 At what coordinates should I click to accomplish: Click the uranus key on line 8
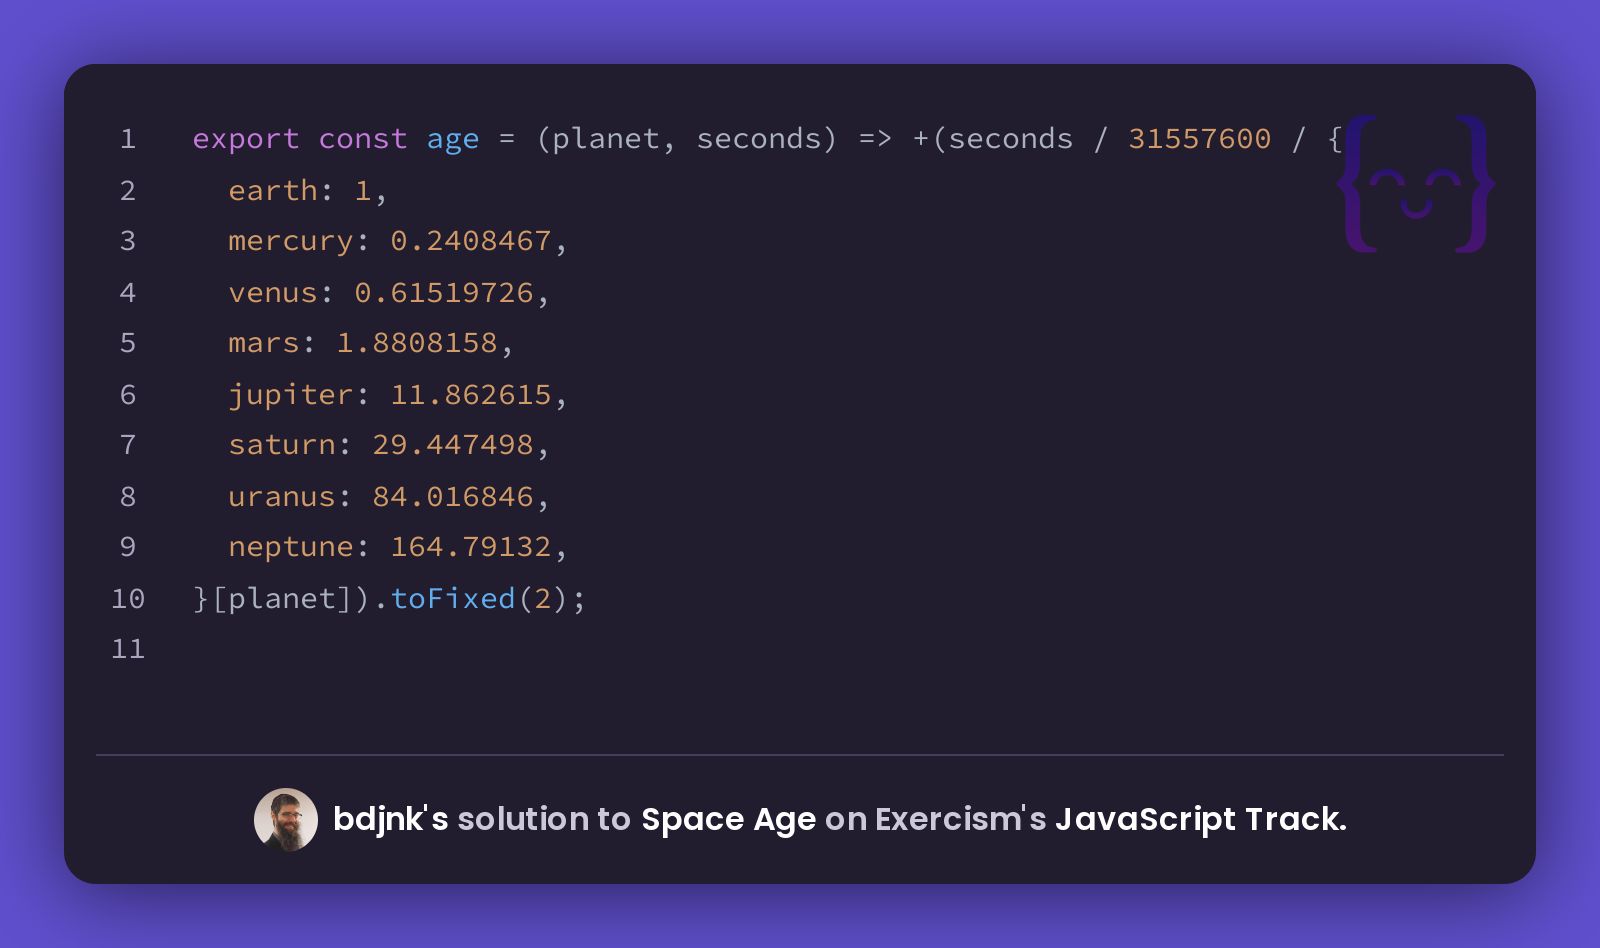pos(282,497)
